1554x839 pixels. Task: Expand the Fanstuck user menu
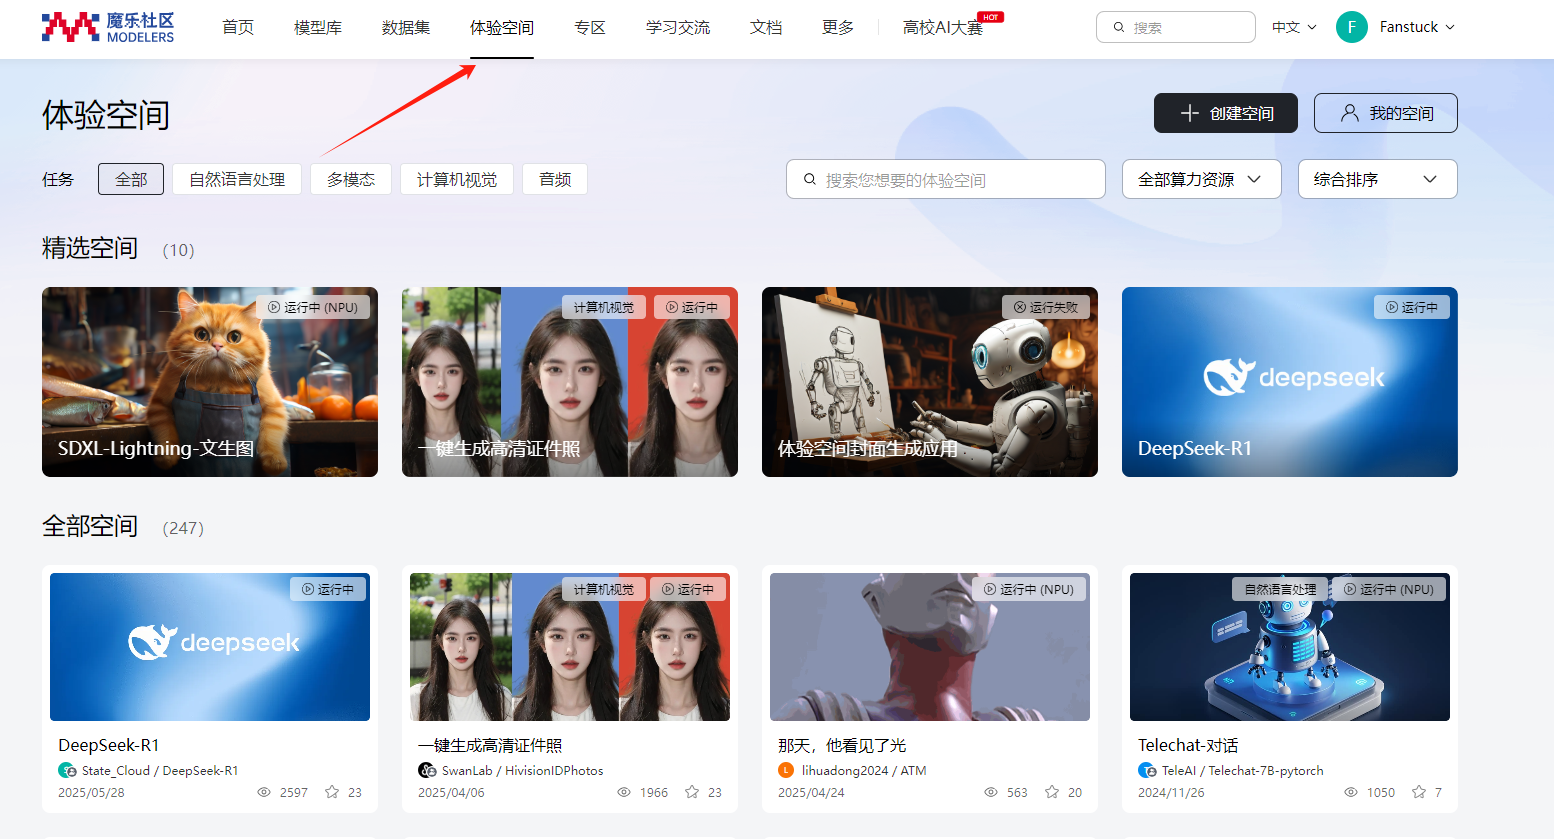point(1417,27)
